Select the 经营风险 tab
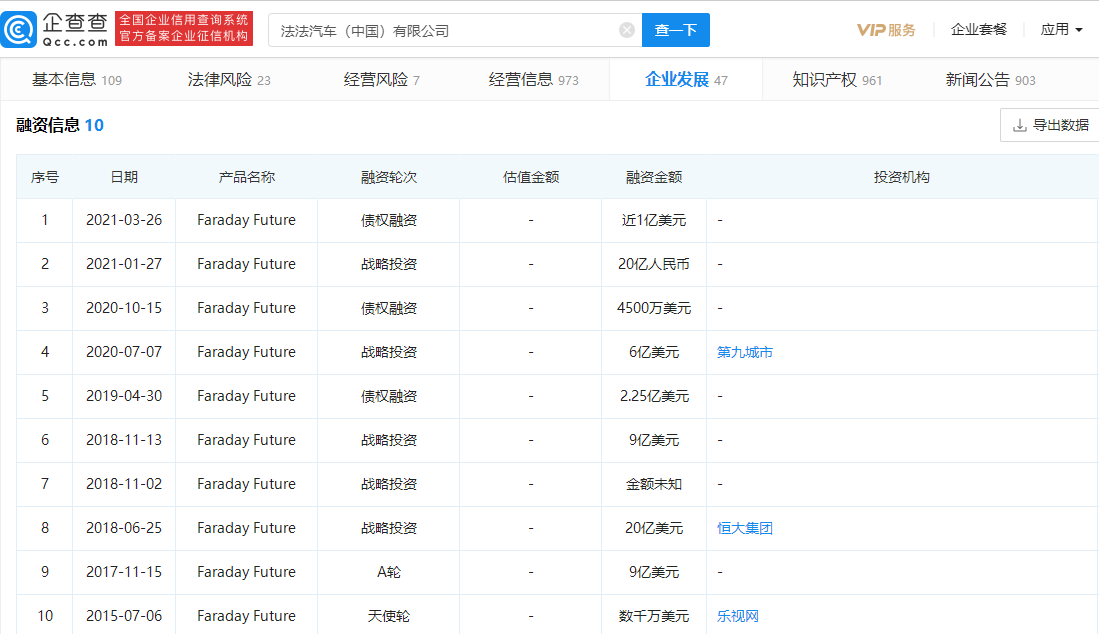 coord(381,80)
